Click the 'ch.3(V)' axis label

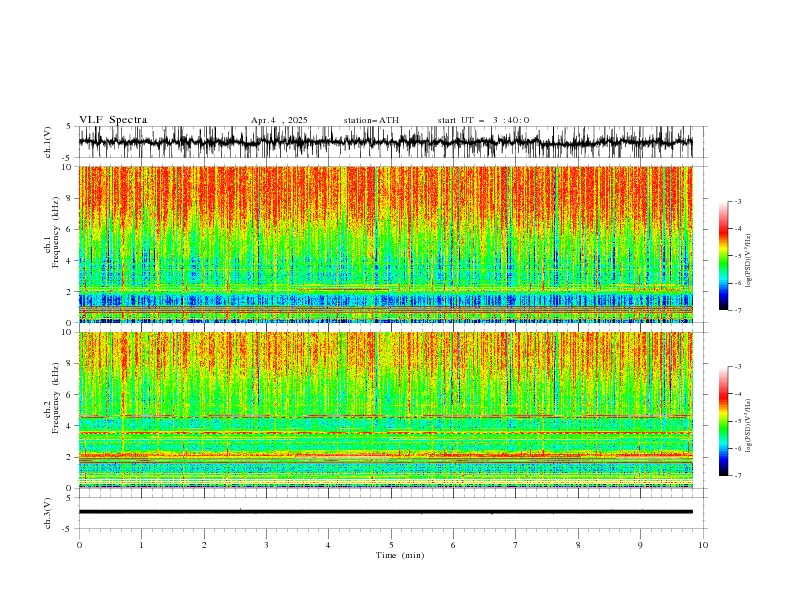click(48, 513)
